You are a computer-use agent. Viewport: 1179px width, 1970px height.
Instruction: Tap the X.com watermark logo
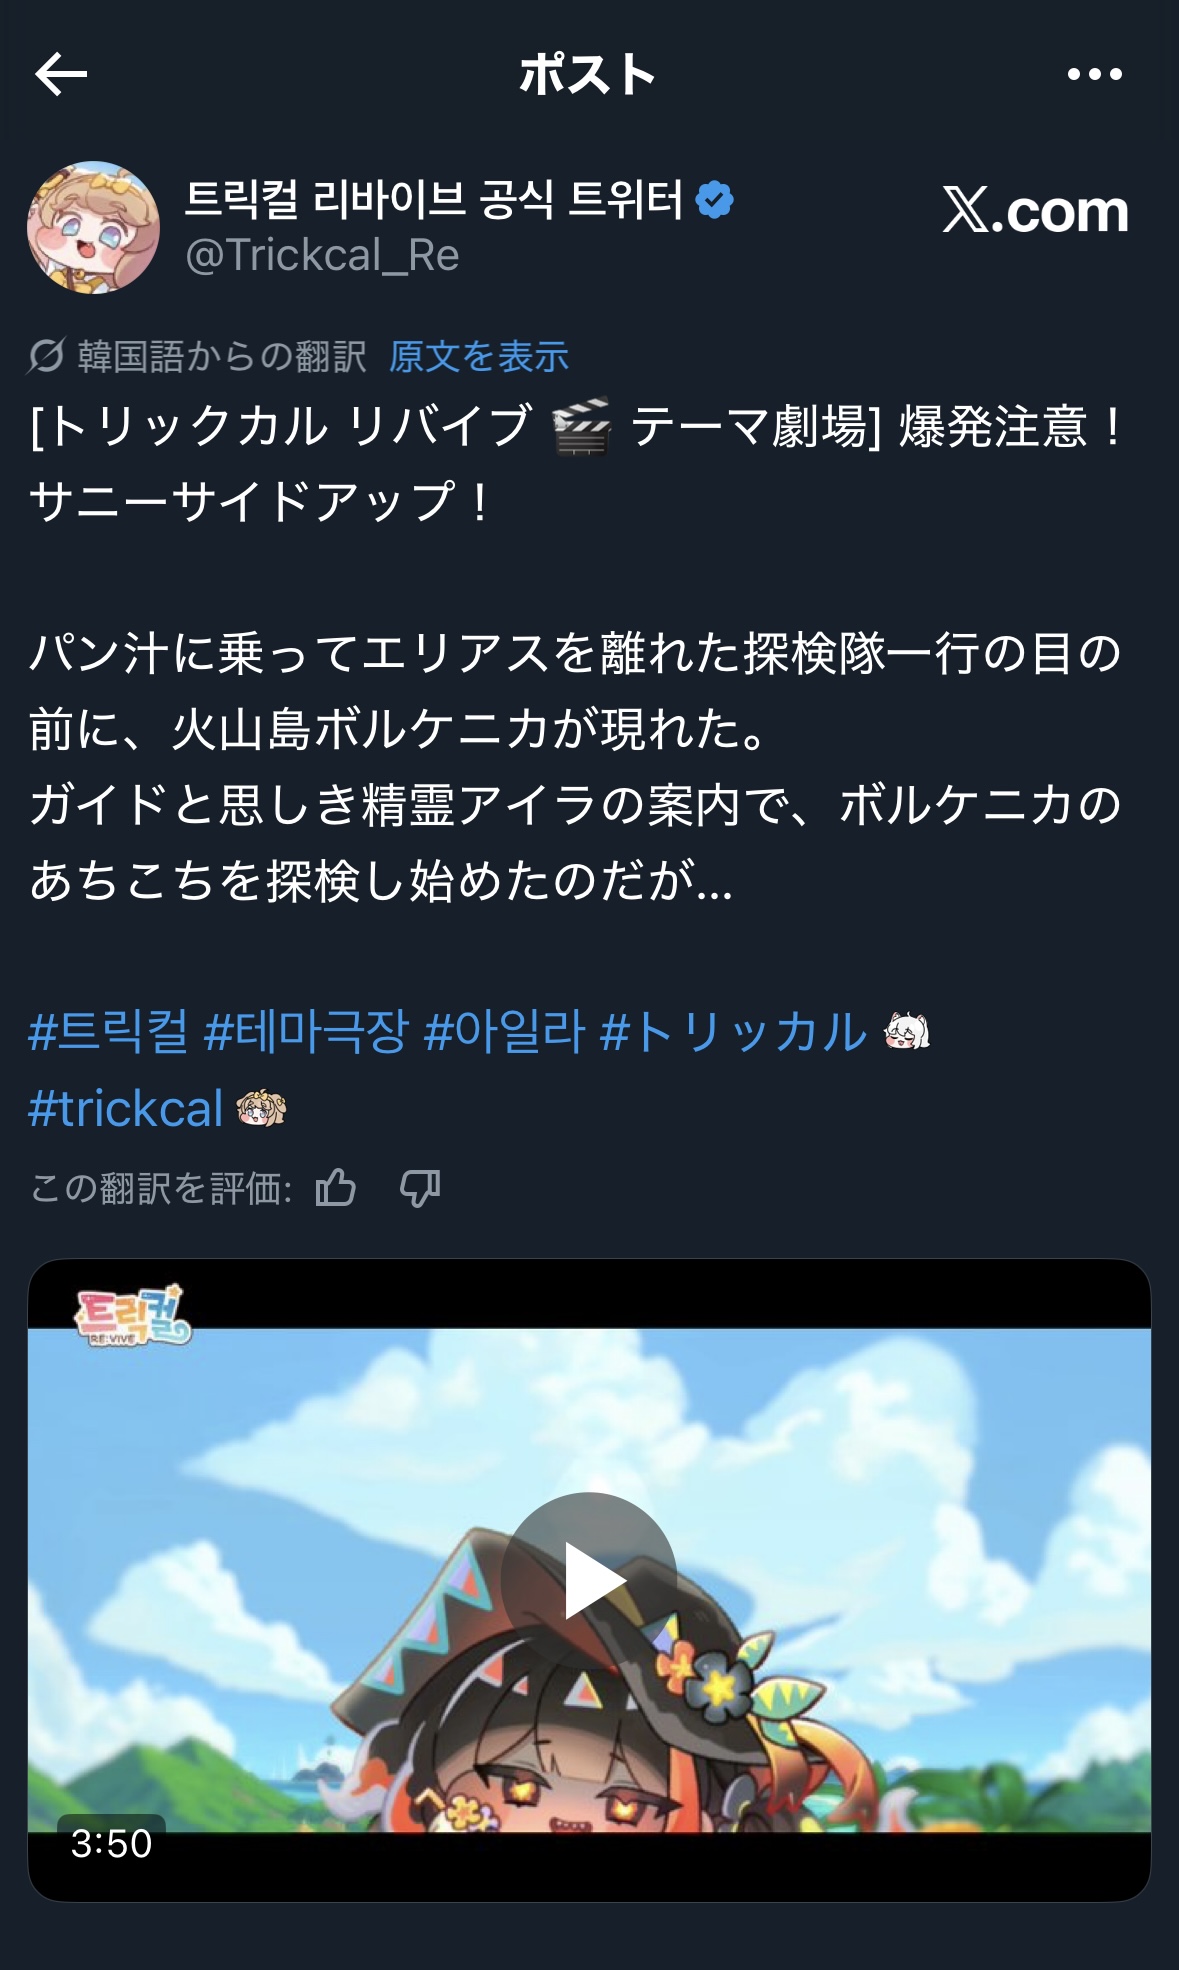1035,211
